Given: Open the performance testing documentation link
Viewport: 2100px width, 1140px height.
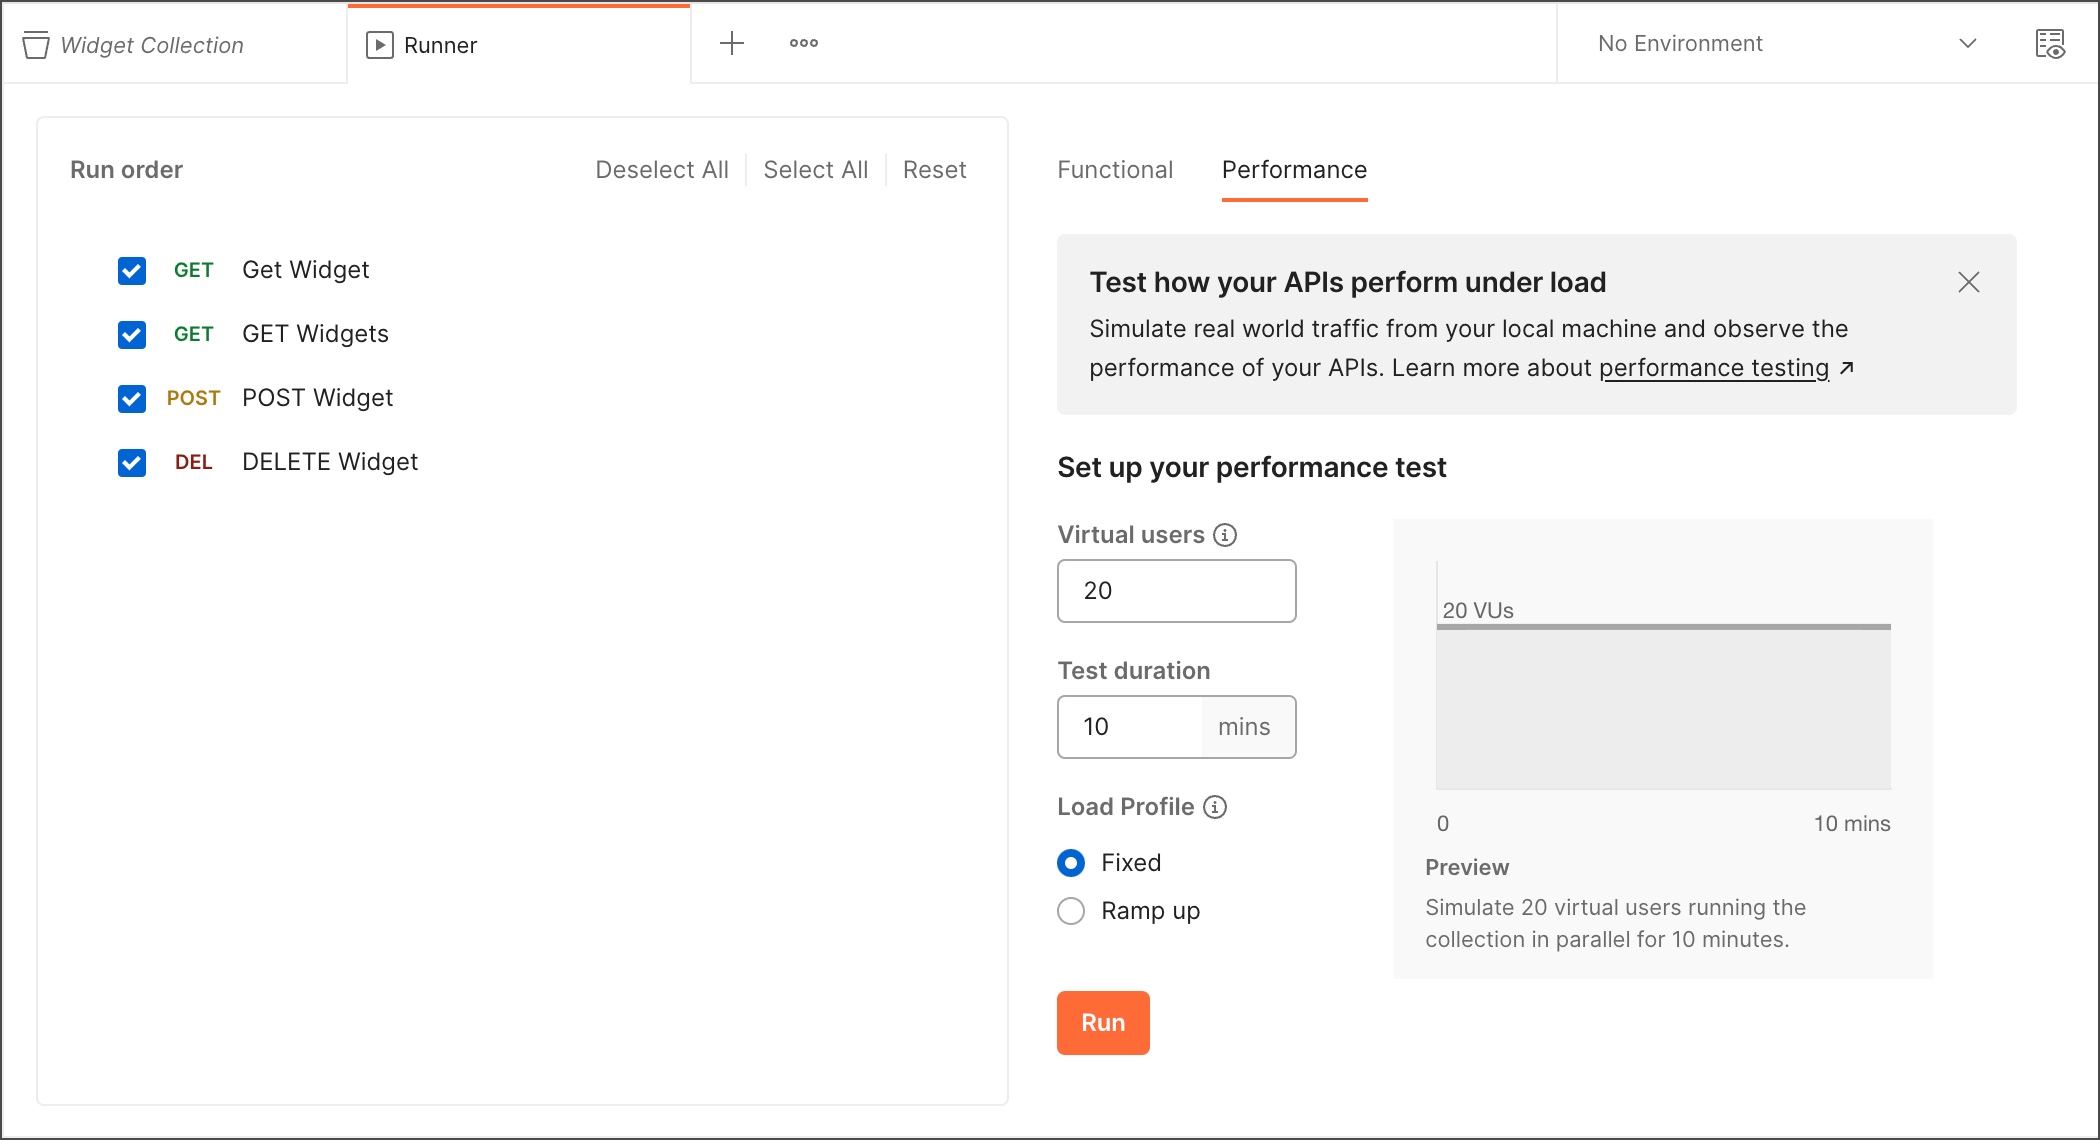Looking at the screenshot, I should click(x=1713, y=367).
